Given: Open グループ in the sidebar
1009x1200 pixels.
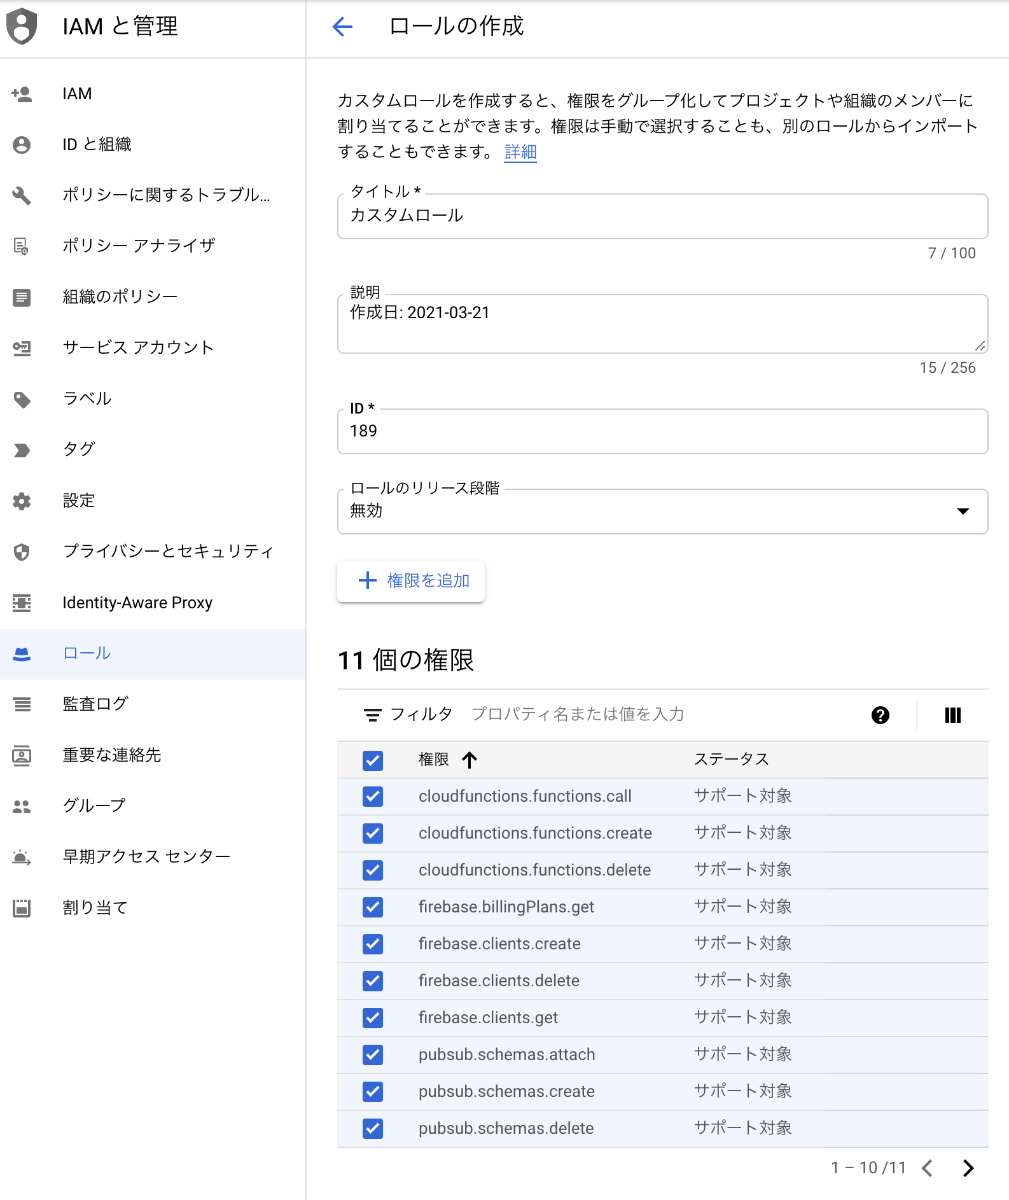Looking at the screenshot, I should [x=153, y=806].
